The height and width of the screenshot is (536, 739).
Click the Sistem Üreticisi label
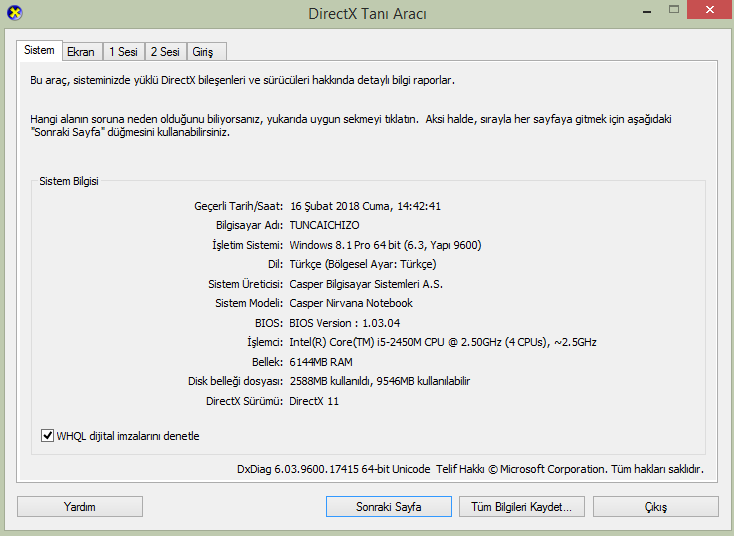246,284
